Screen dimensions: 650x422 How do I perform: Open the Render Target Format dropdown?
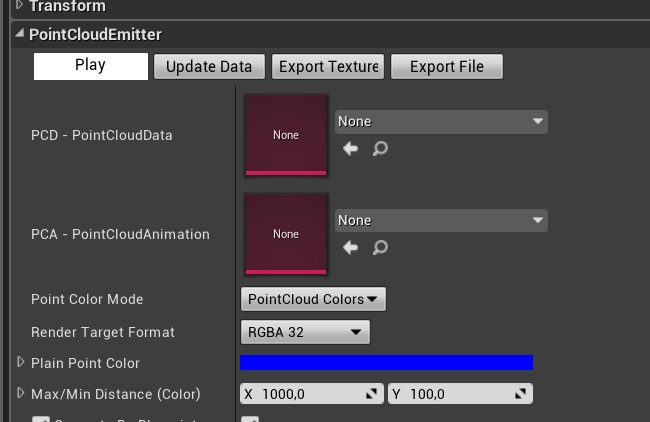[x=305, y=332]
